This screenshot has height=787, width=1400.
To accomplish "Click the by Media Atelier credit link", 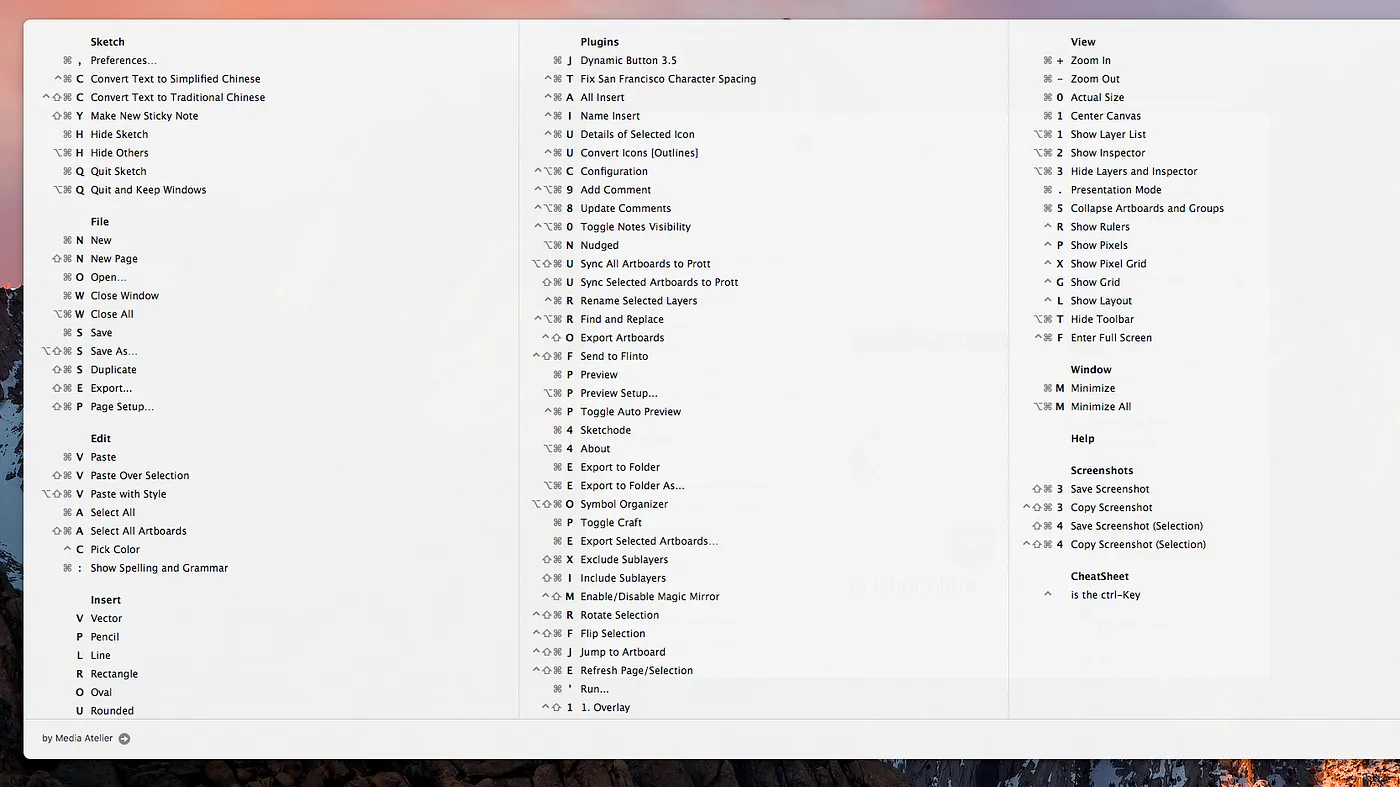I will [x=77, y=739].
